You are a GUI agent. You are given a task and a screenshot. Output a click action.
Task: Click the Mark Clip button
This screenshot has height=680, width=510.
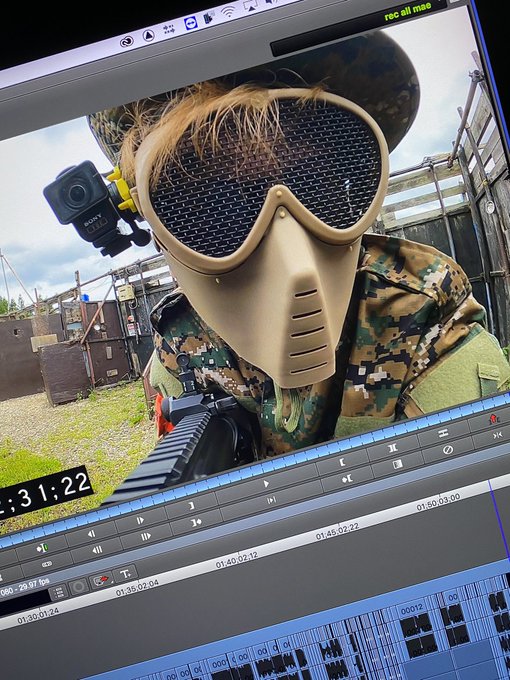point(393,448)
